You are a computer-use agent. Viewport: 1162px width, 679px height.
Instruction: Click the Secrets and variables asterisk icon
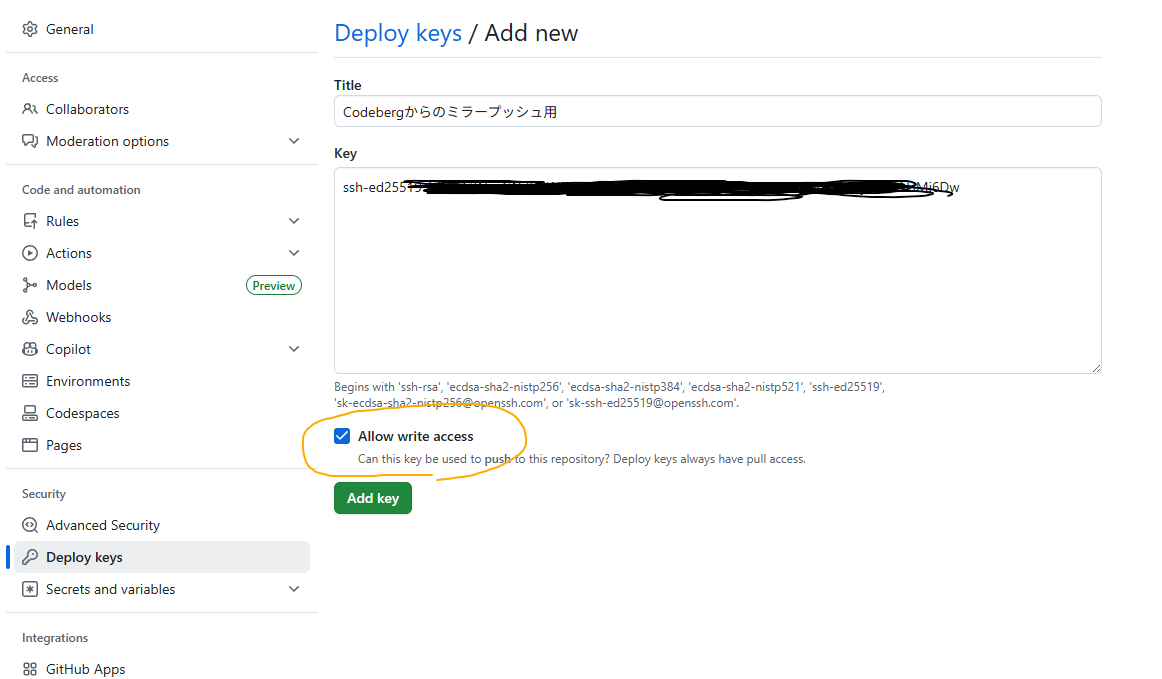(30, 589)
